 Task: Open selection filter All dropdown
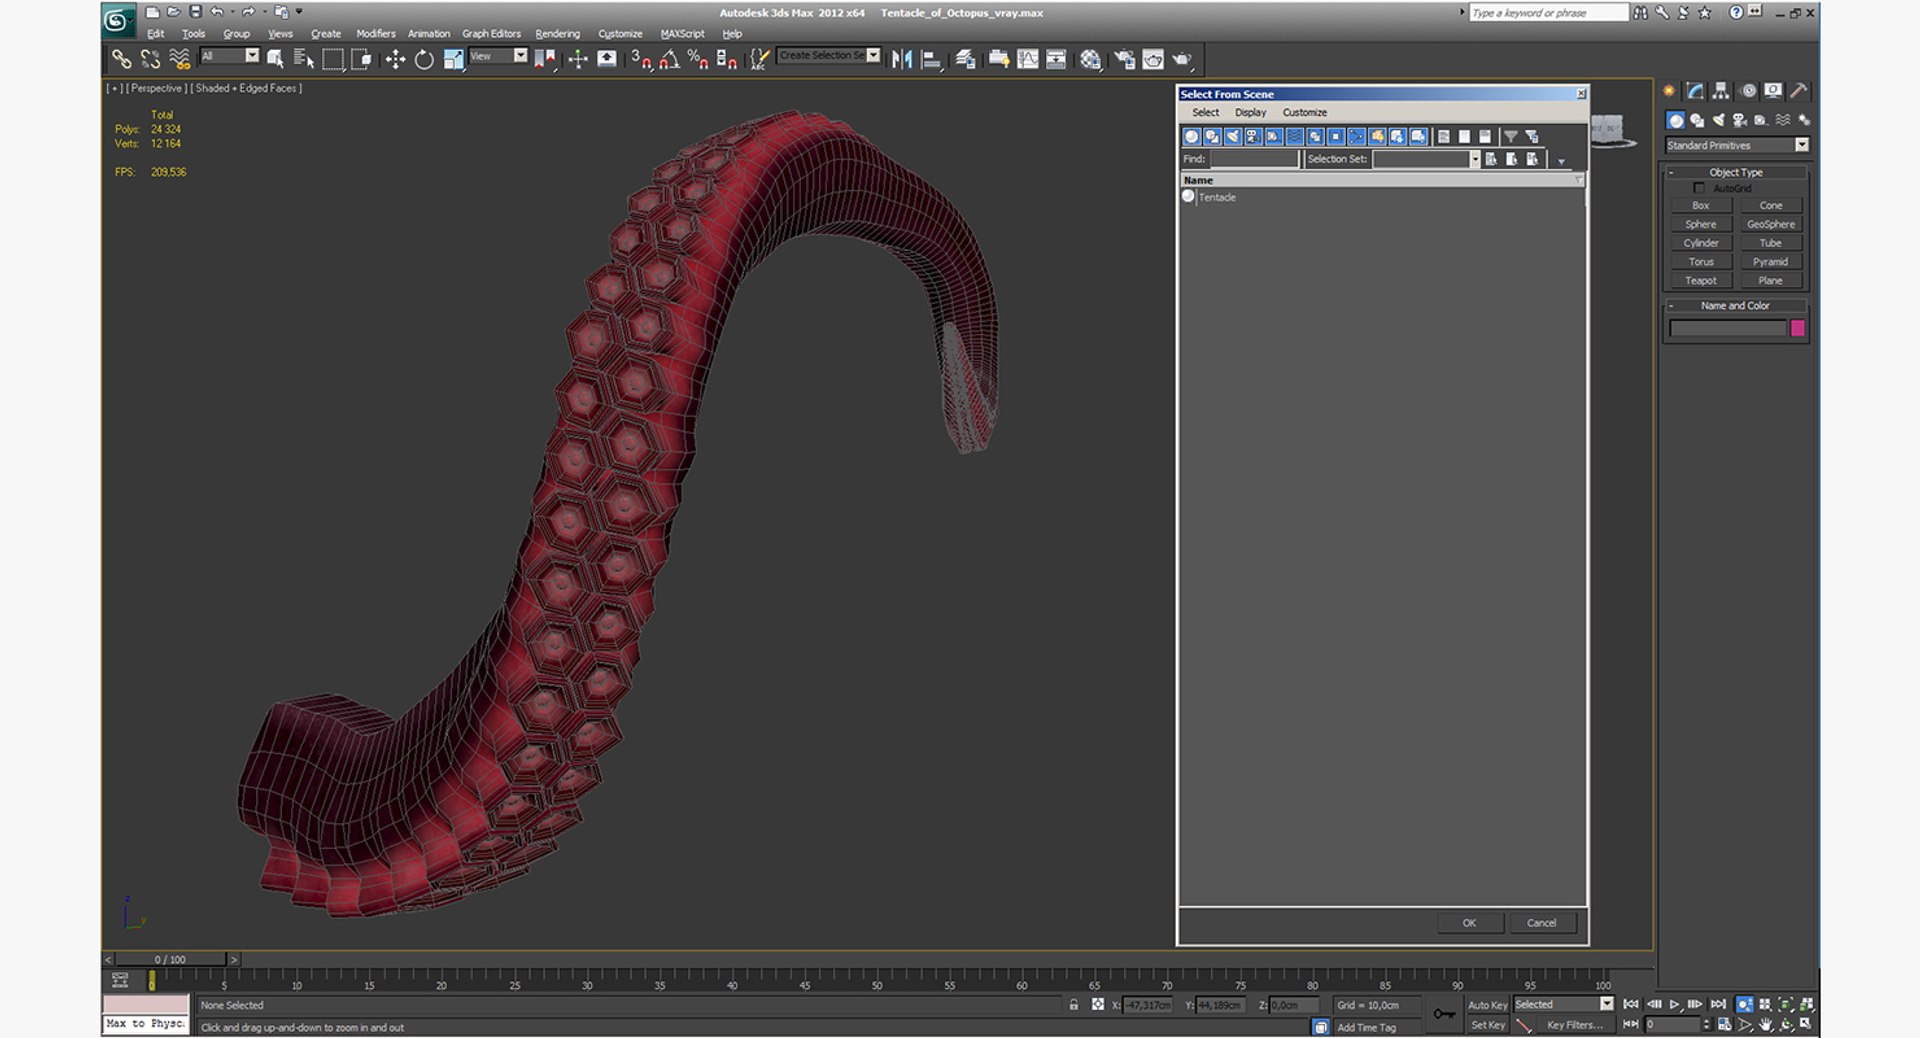pyautogui.click(x=230, y=57)
